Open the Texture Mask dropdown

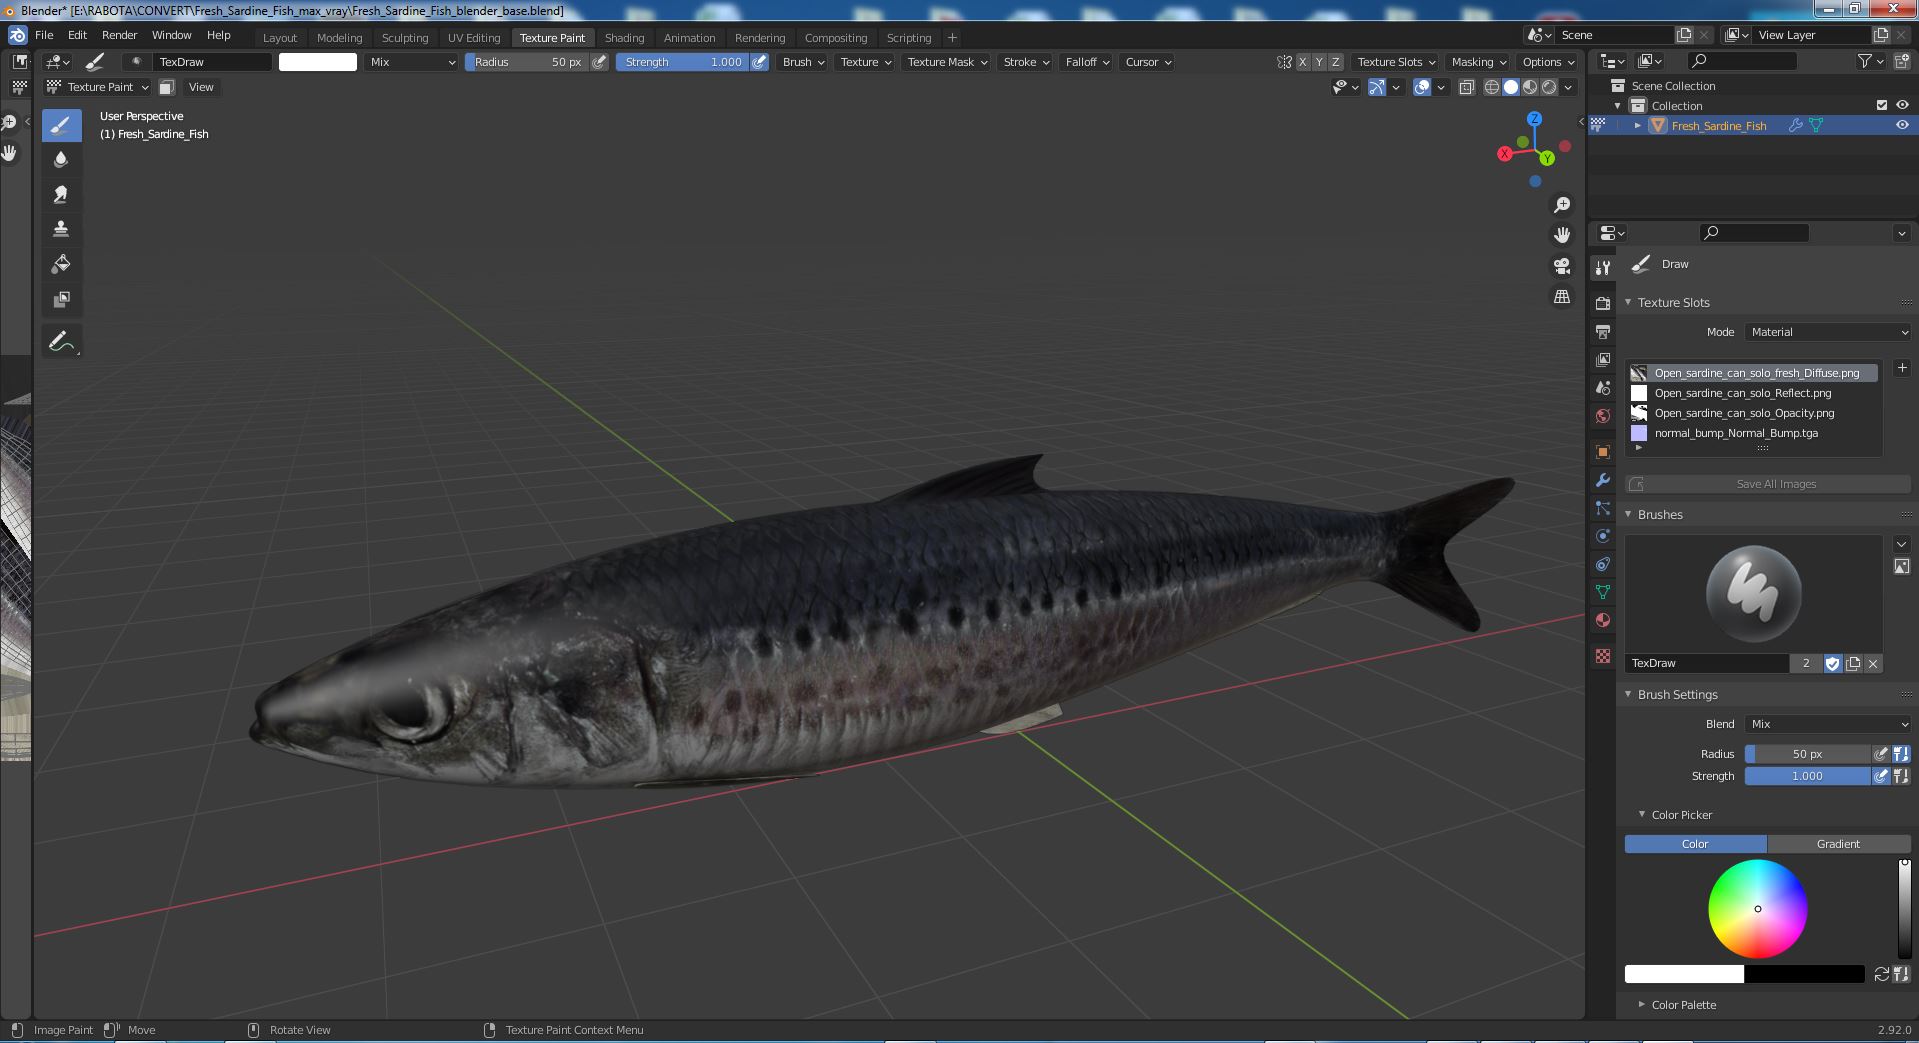point(946,62)
